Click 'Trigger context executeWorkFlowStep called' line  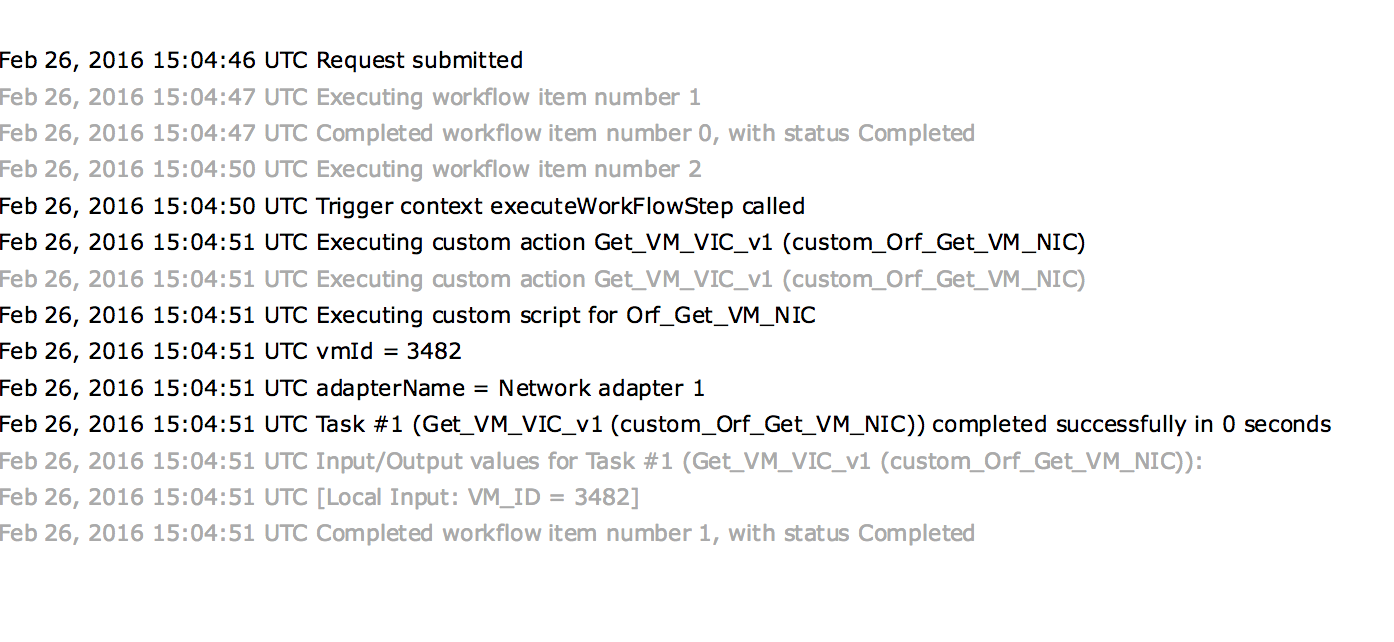click(x=402, y=206)
